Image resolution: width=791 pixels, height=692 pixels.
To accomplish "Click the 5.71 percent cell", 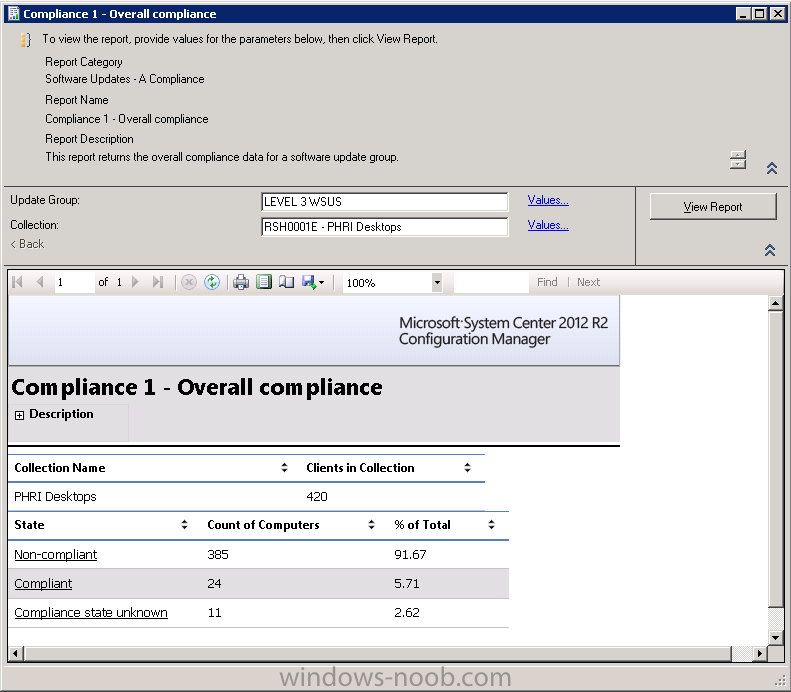I will tap(407, 584).
